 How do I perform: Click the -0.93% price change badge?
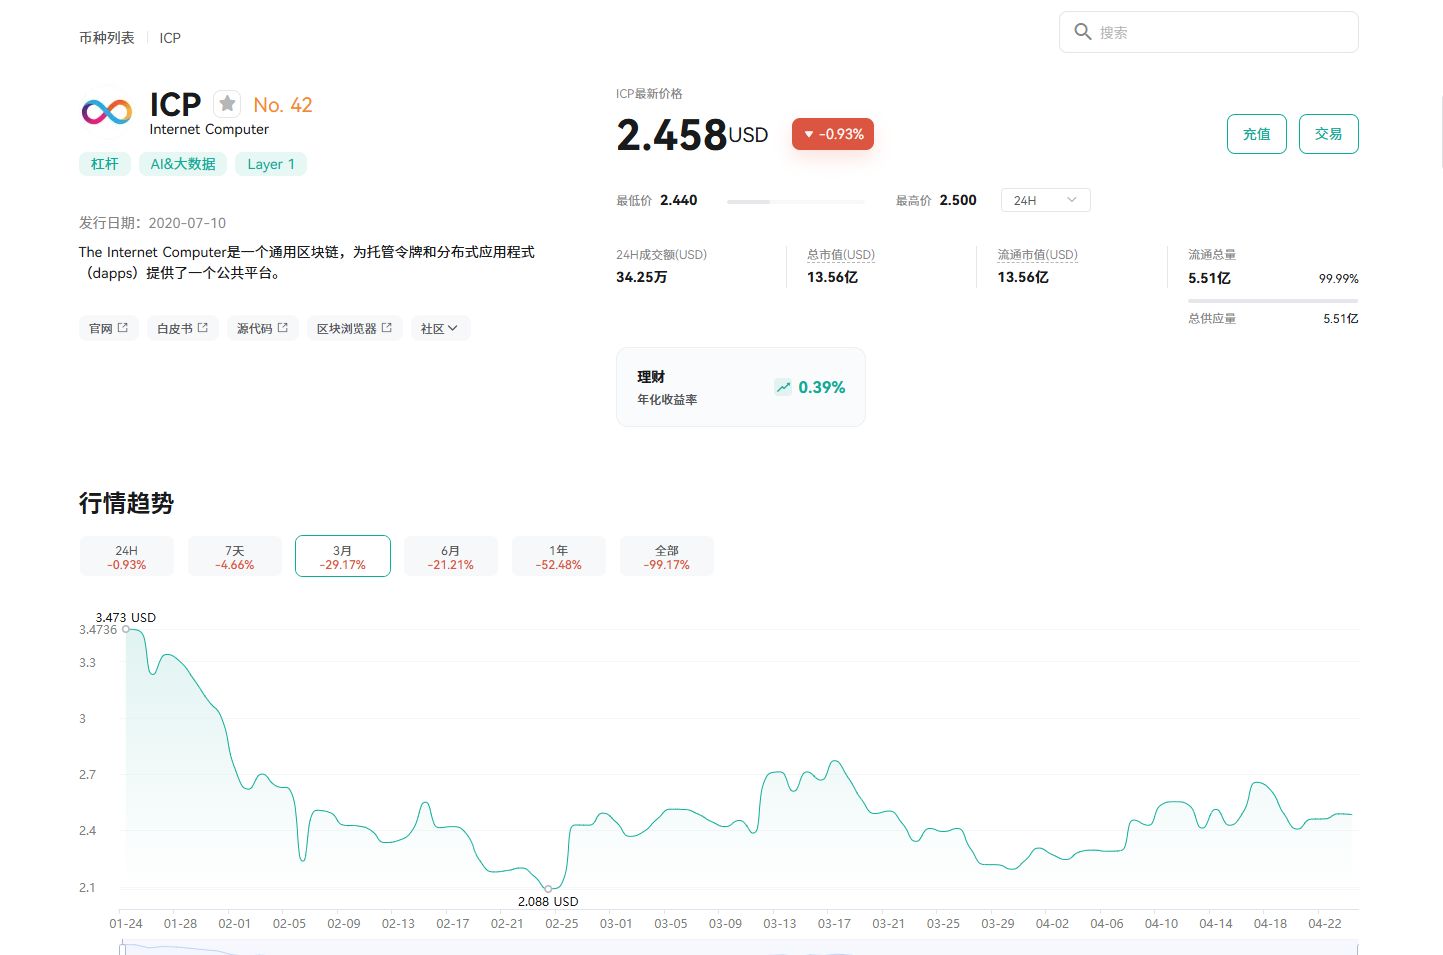tap(833, 134)
